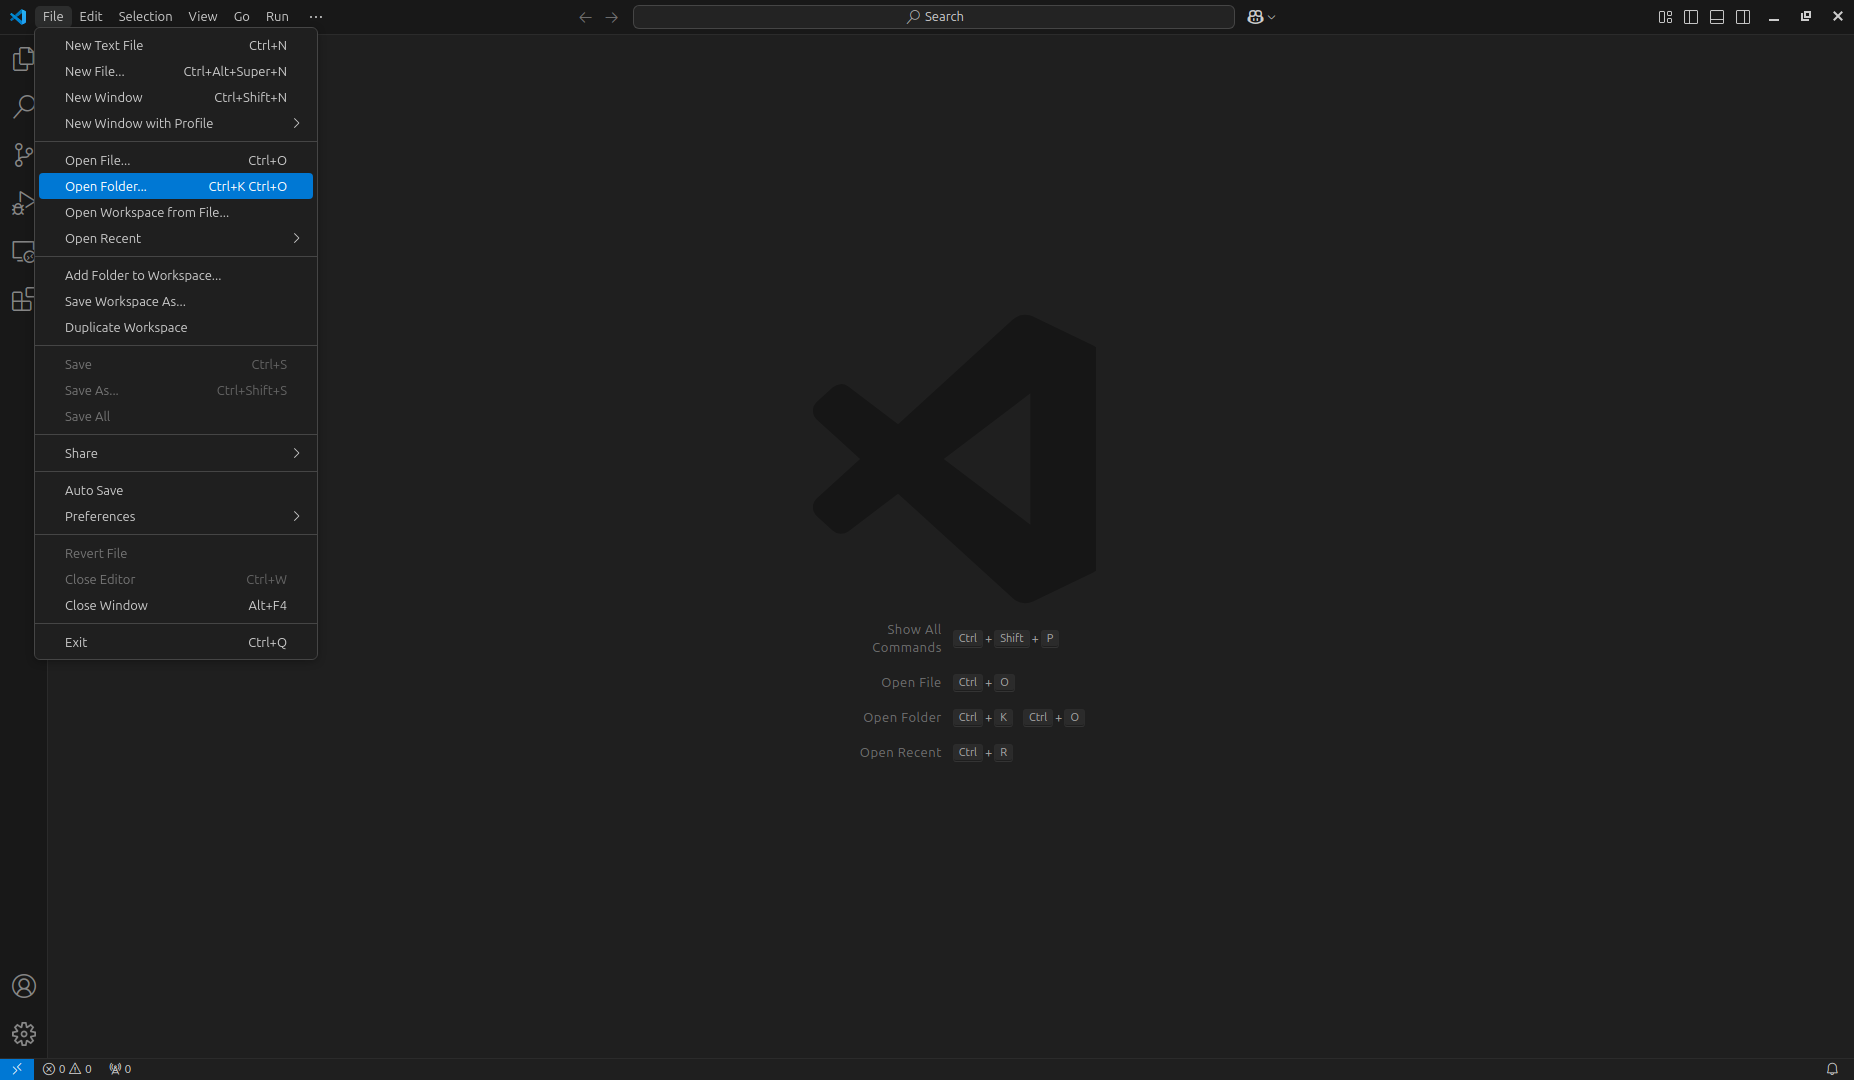Click the greyed Revert File entry
1854x1080 pixels.
pyautogui.click(x=176, y=553)
